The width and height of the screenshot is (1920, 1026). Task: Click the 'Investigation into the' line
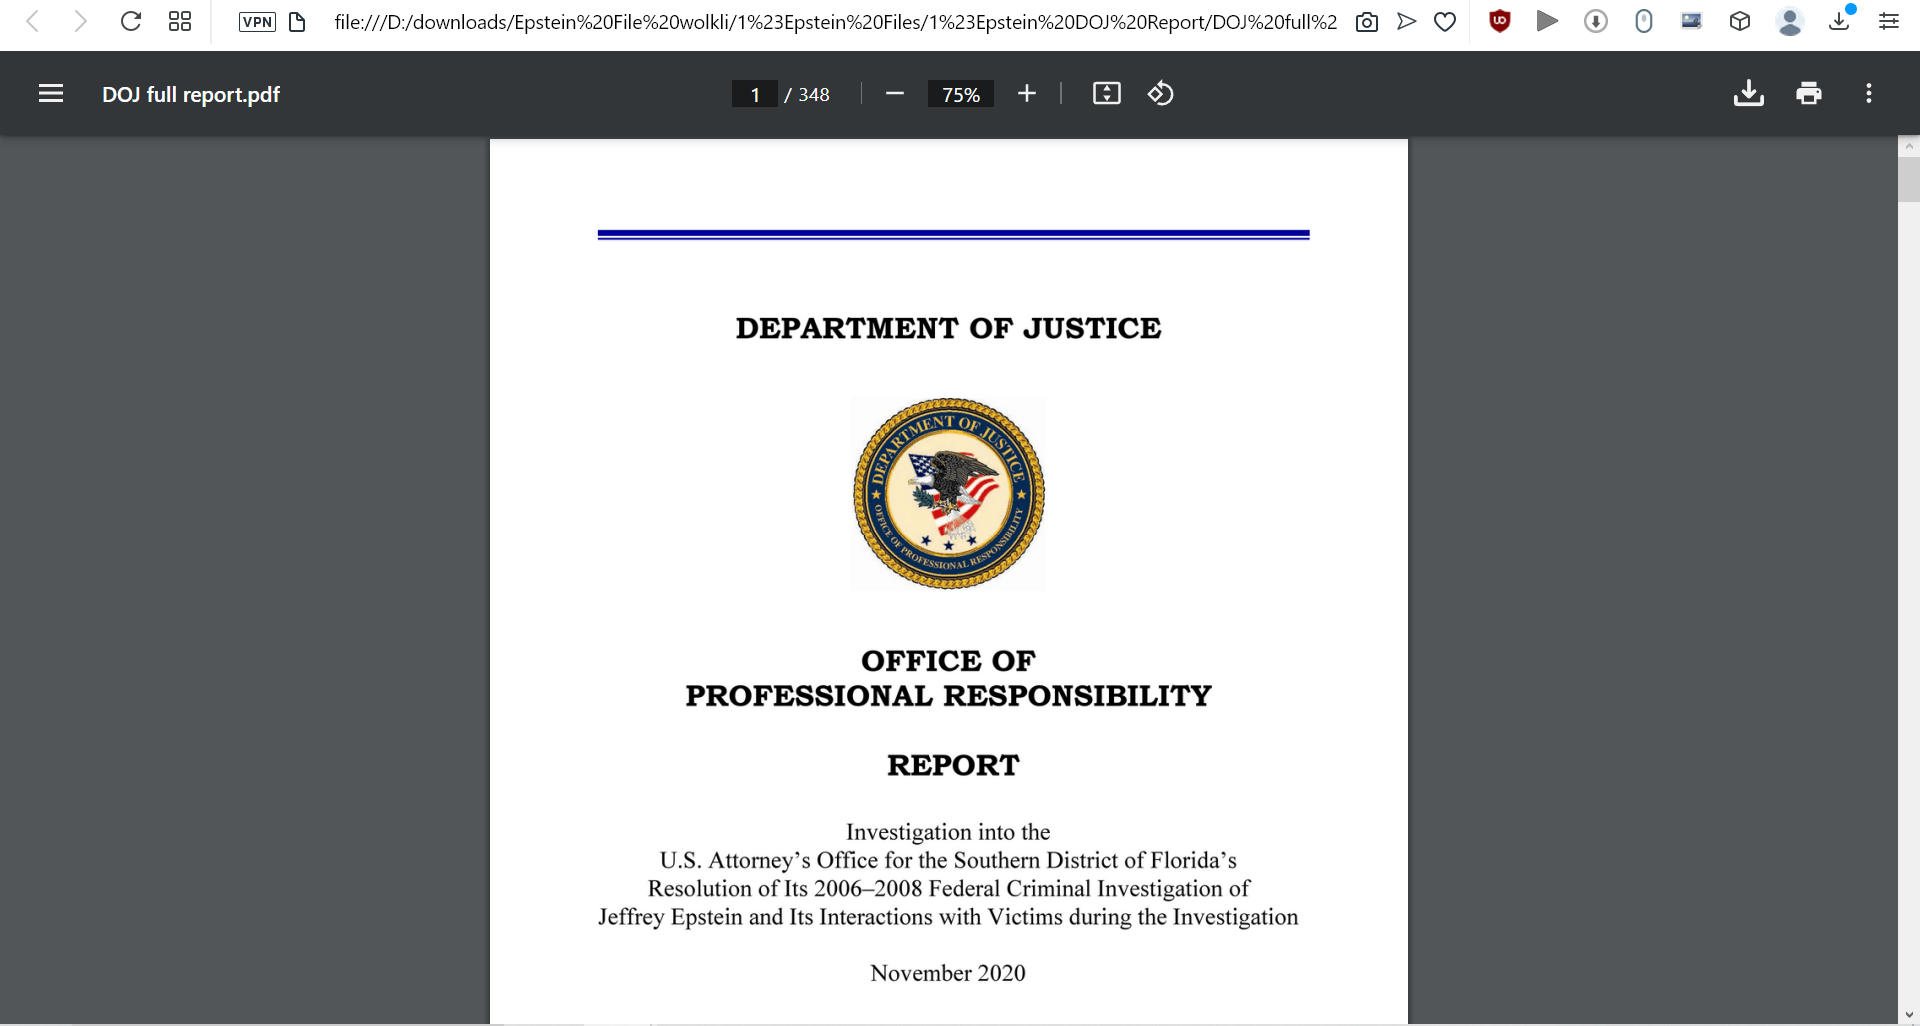pyautogui.click(x=948, y=832)
